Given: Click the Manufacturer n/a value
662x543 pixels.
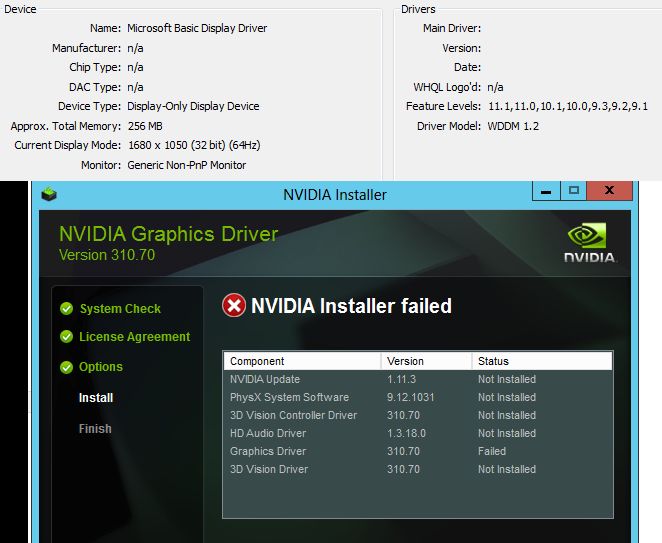Looking at the screenshot, I should coord(135,48).
